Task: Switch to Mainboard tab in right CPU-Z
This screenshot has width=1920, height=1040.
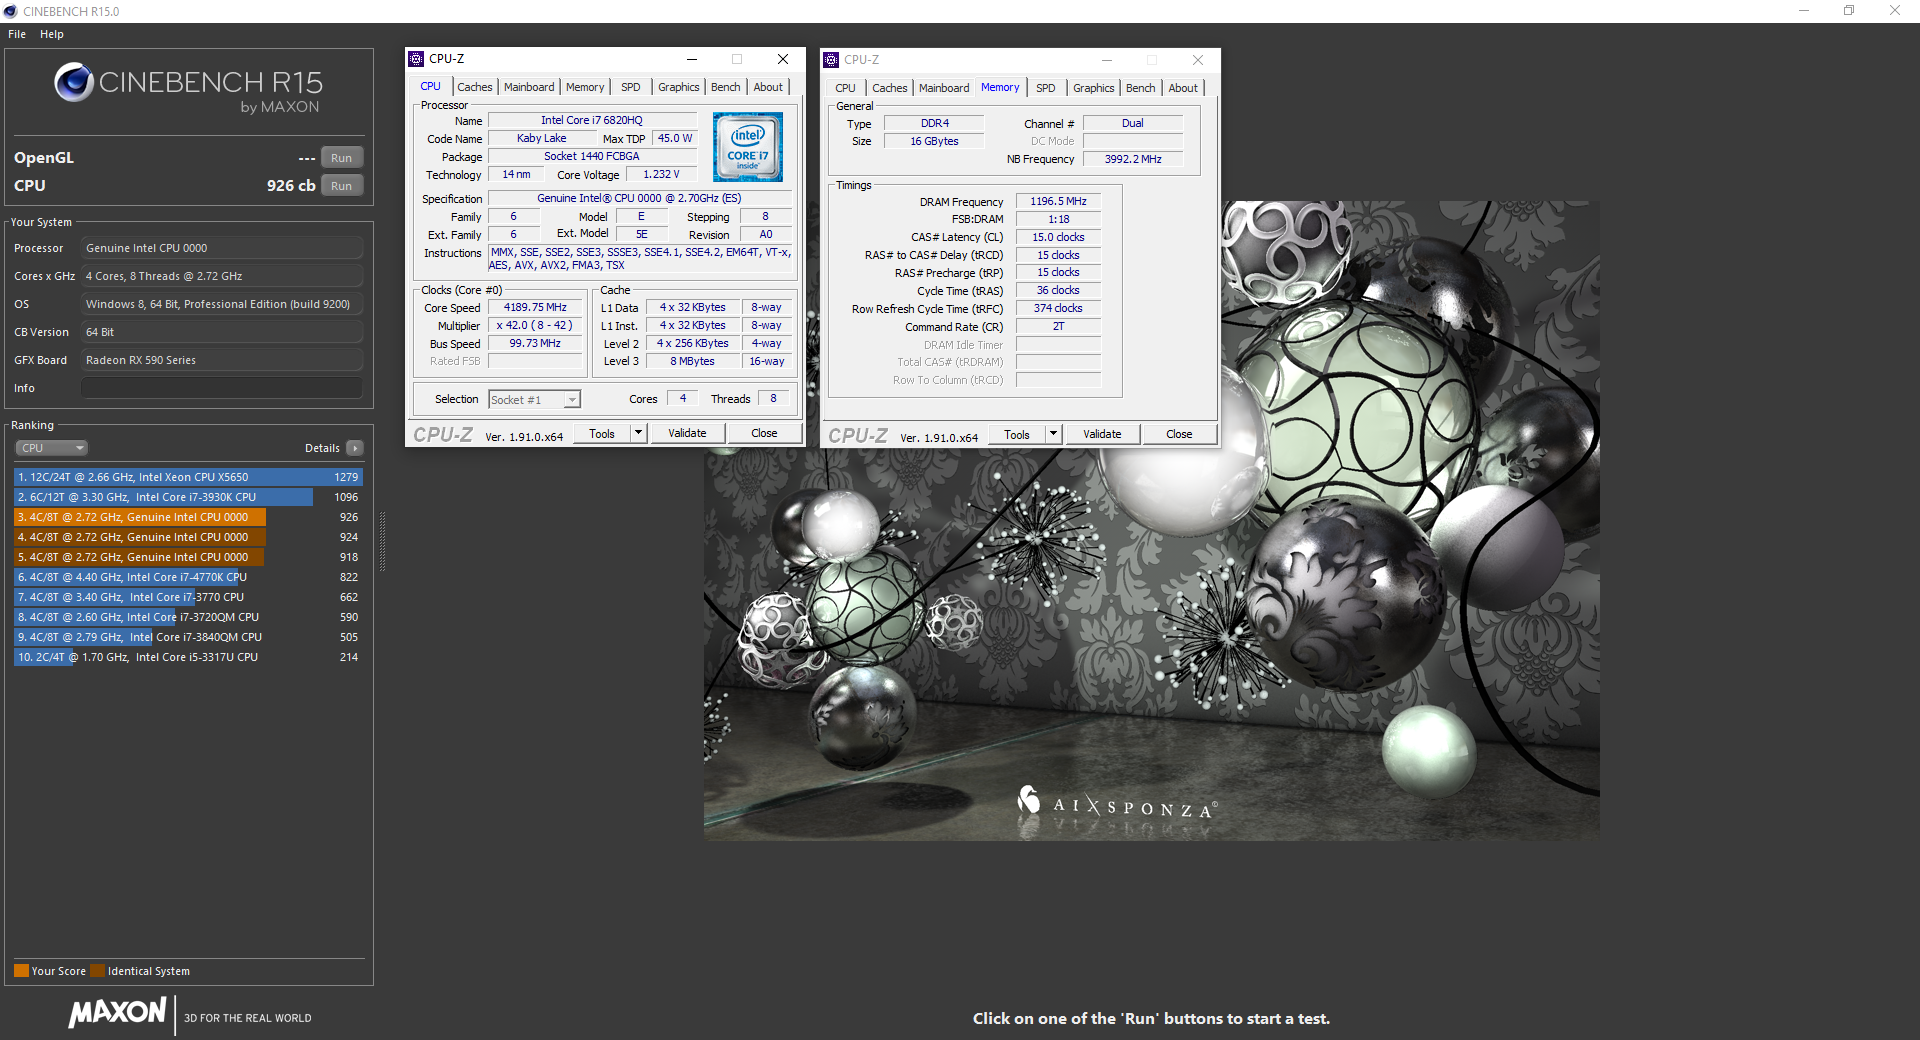Action: [x=944, y=88]
